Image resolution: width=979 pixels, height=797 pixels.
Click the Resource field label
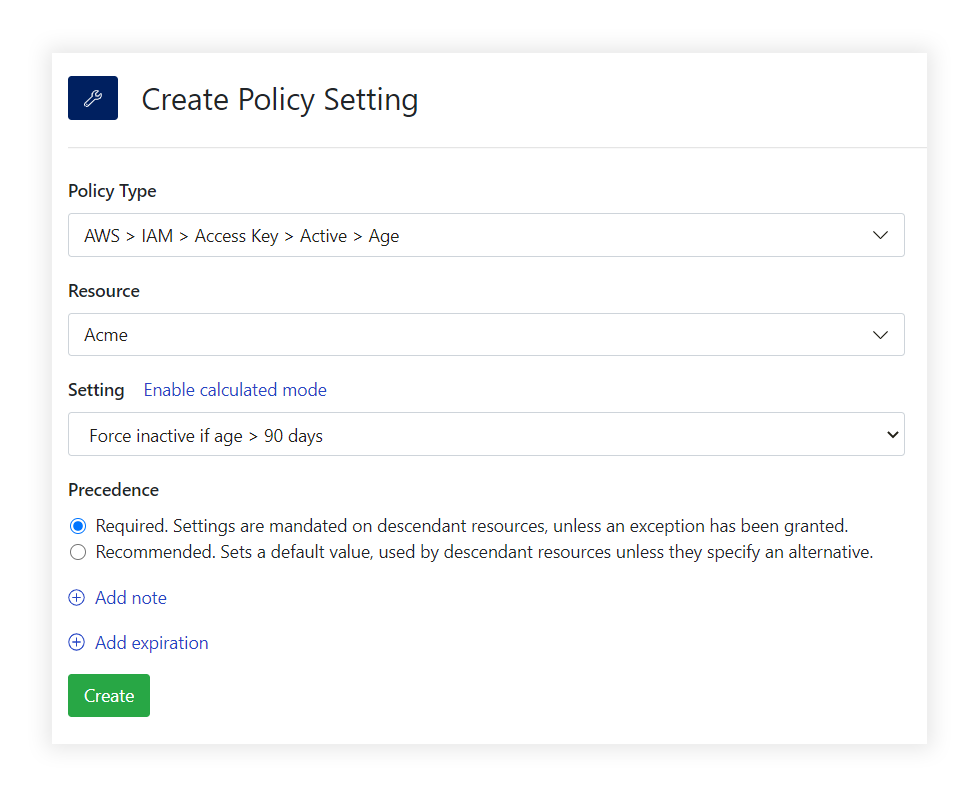104,291
